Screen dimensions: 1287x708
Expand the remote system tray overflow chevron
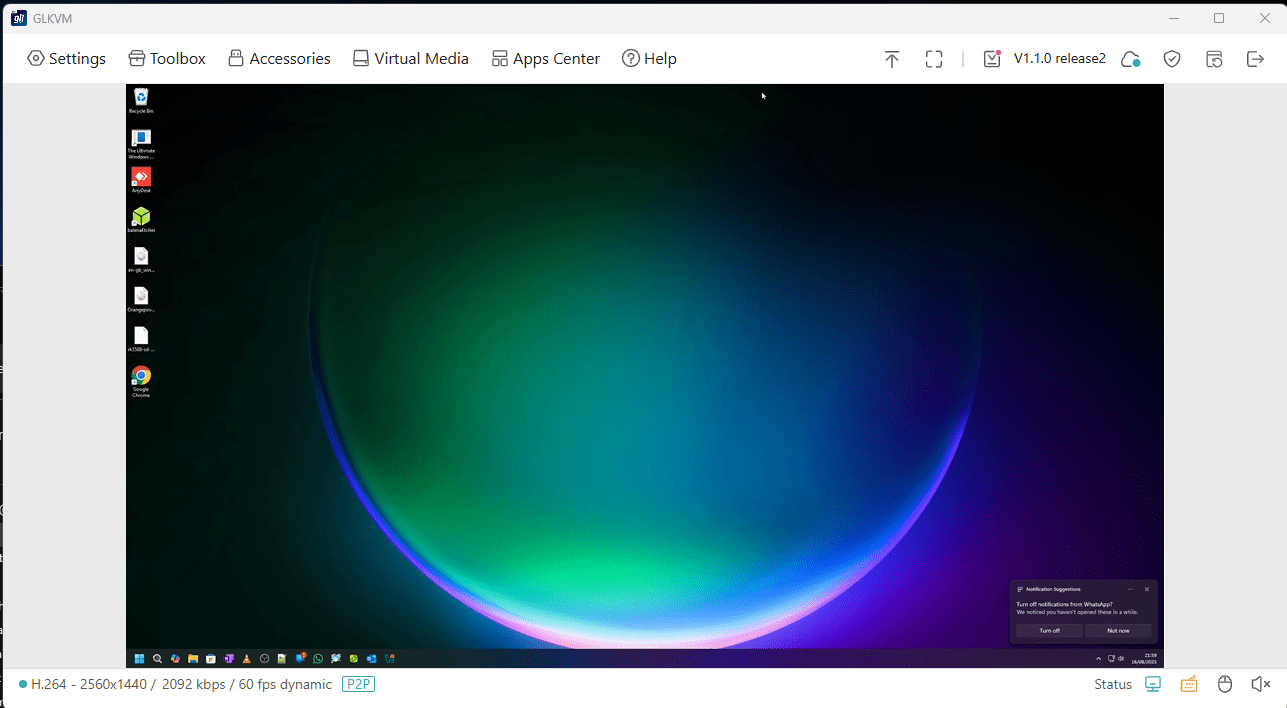coord(1099,659)
